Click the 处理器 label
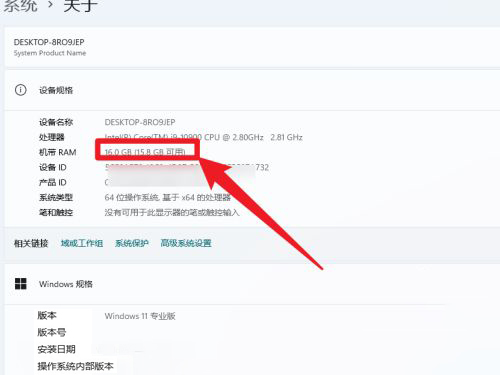Image resolution: width=500 pixels, height=375 pixels. [52, 137]
